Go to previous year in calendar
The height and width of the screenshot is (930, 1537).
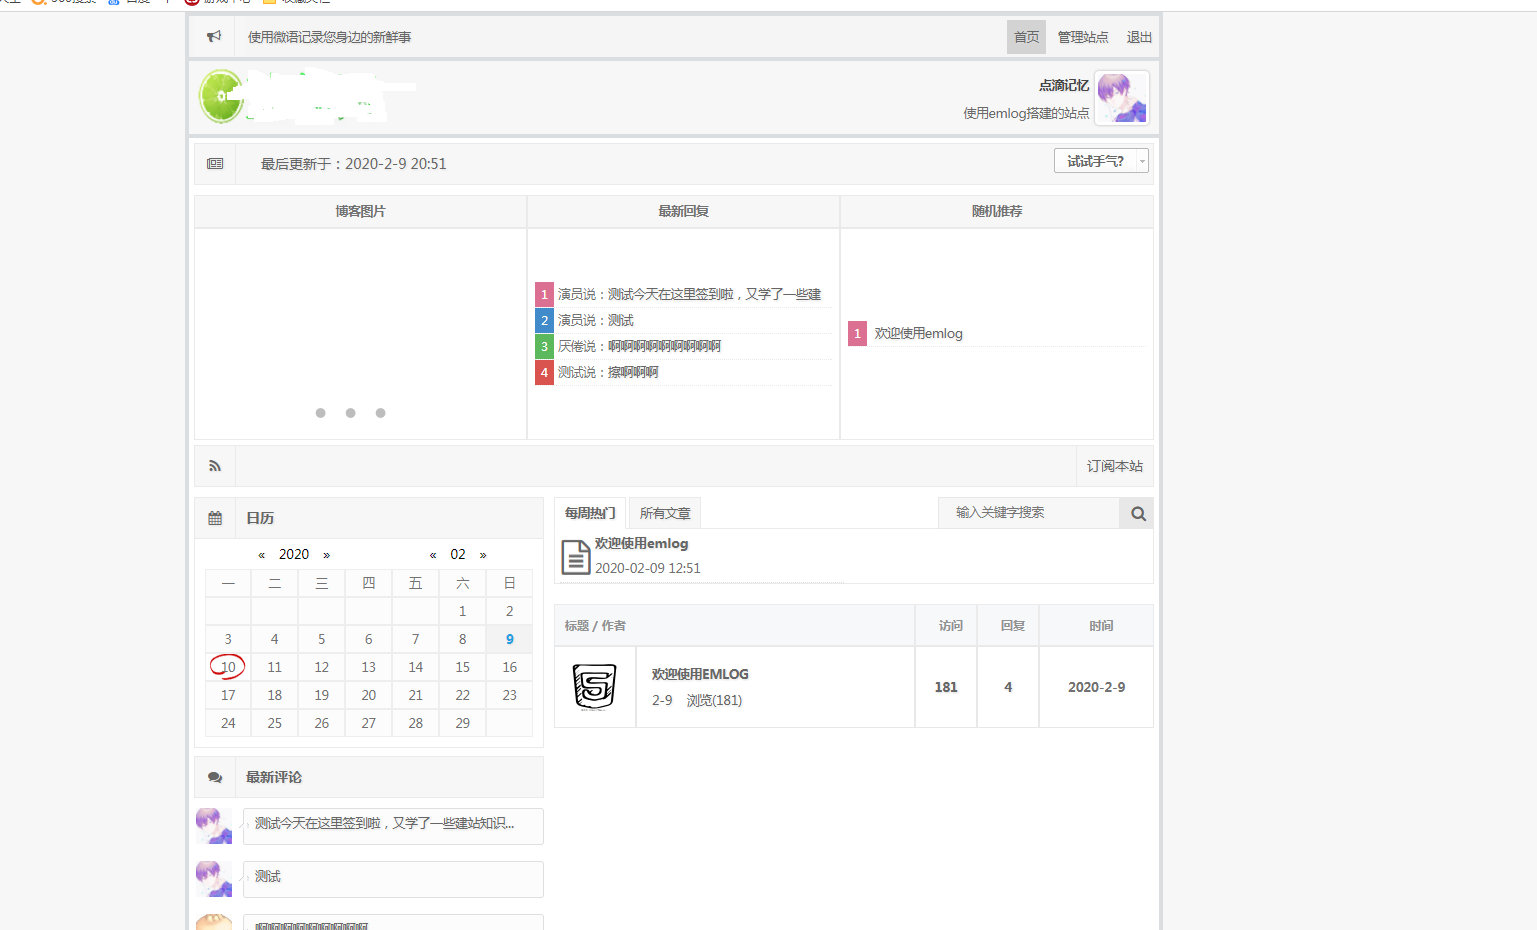[262, 555]
